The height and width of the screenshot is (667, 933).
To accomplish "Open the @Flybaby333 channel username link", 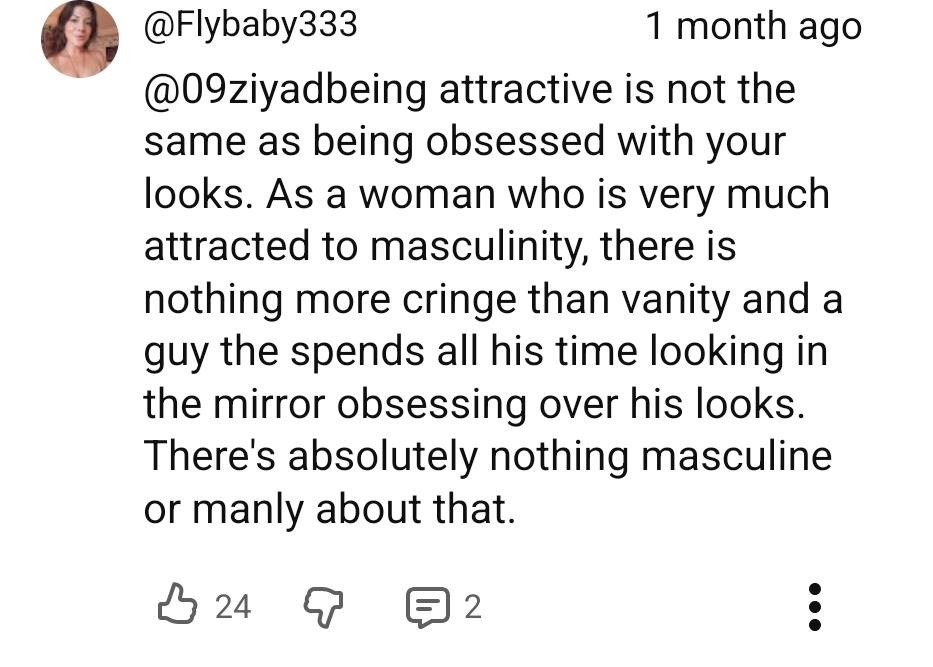I will [250, 25].
